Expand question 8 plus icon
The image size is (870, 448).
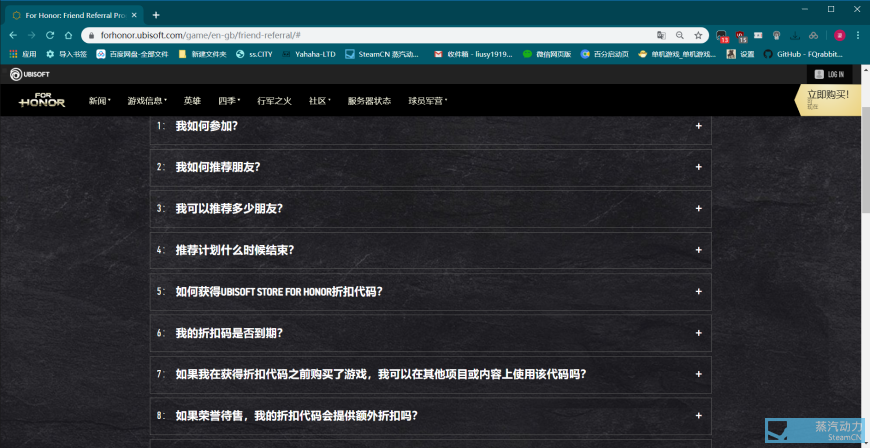coord(699,415)
